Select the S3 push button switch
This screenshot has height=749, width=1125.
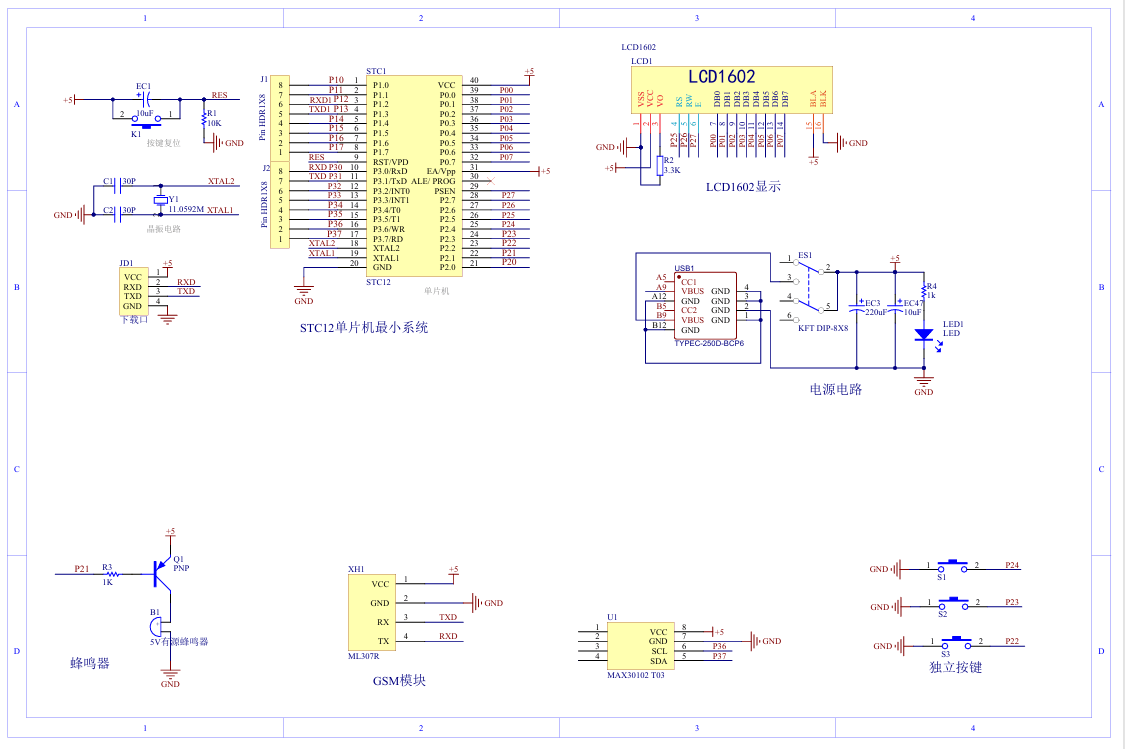click(956, 643)
